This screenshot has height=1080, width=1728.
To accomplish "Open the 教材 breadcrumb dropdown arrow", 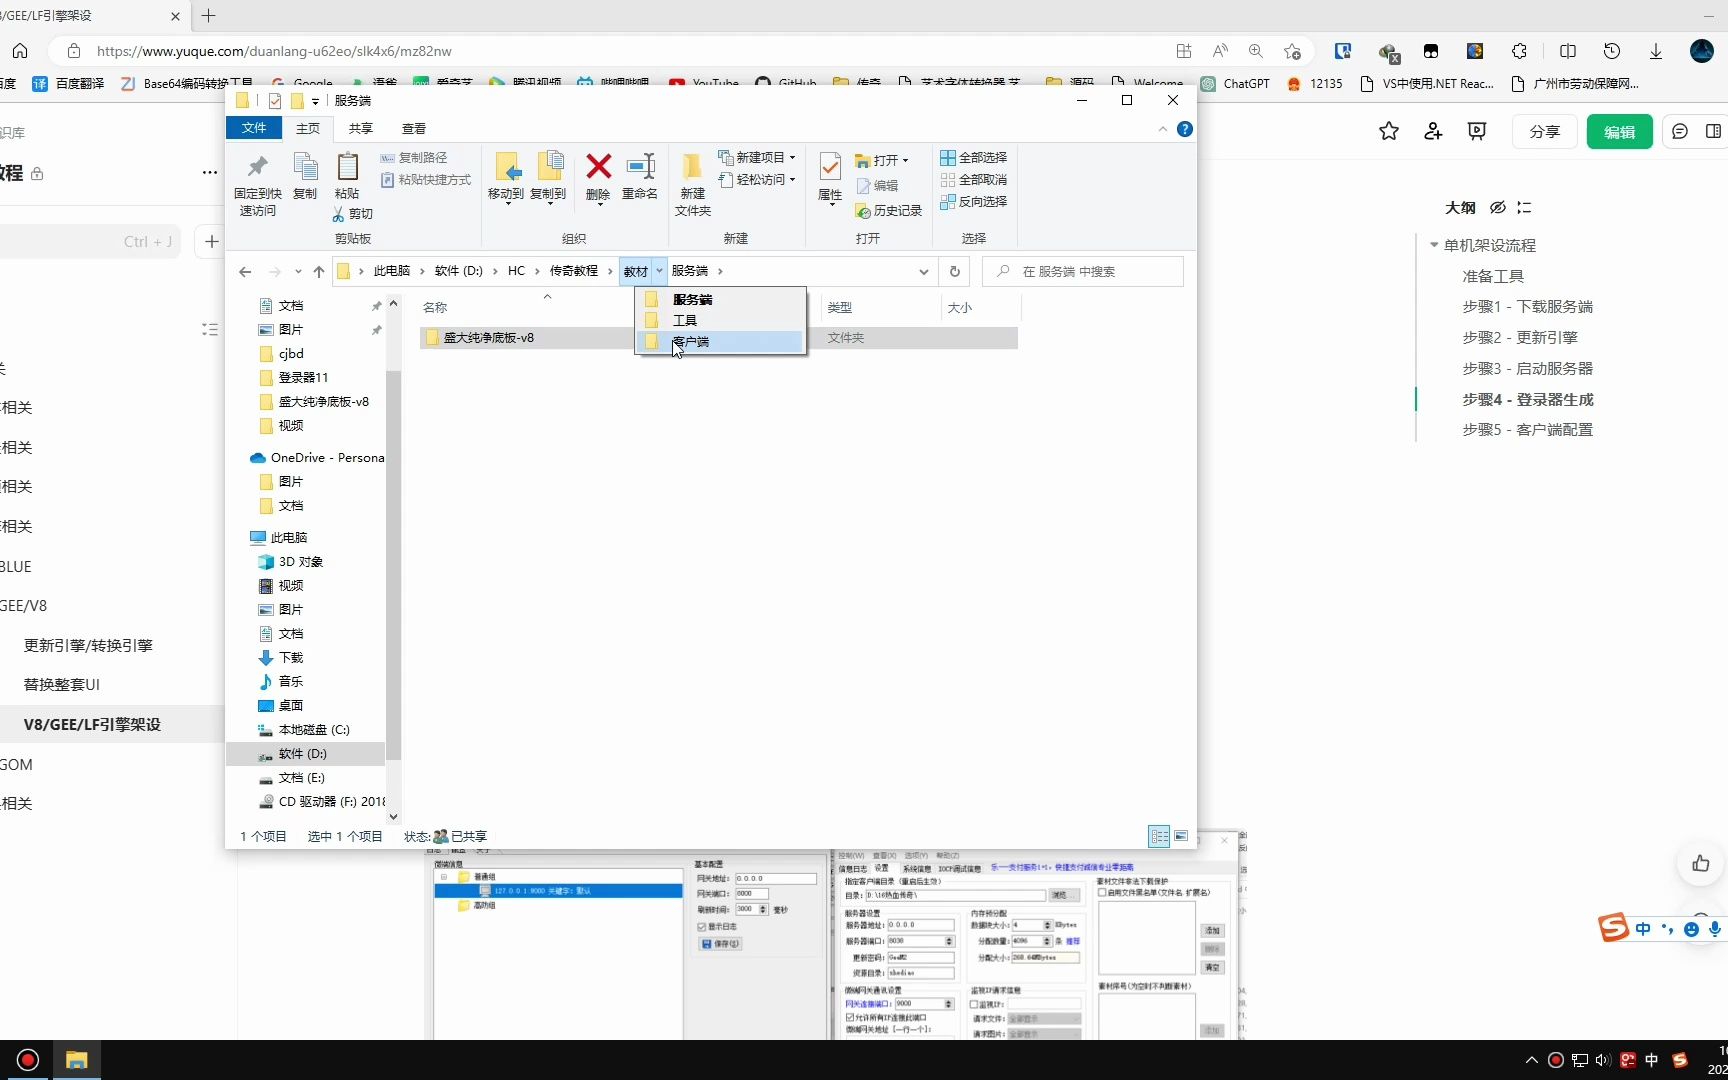I will click(659, 271).
